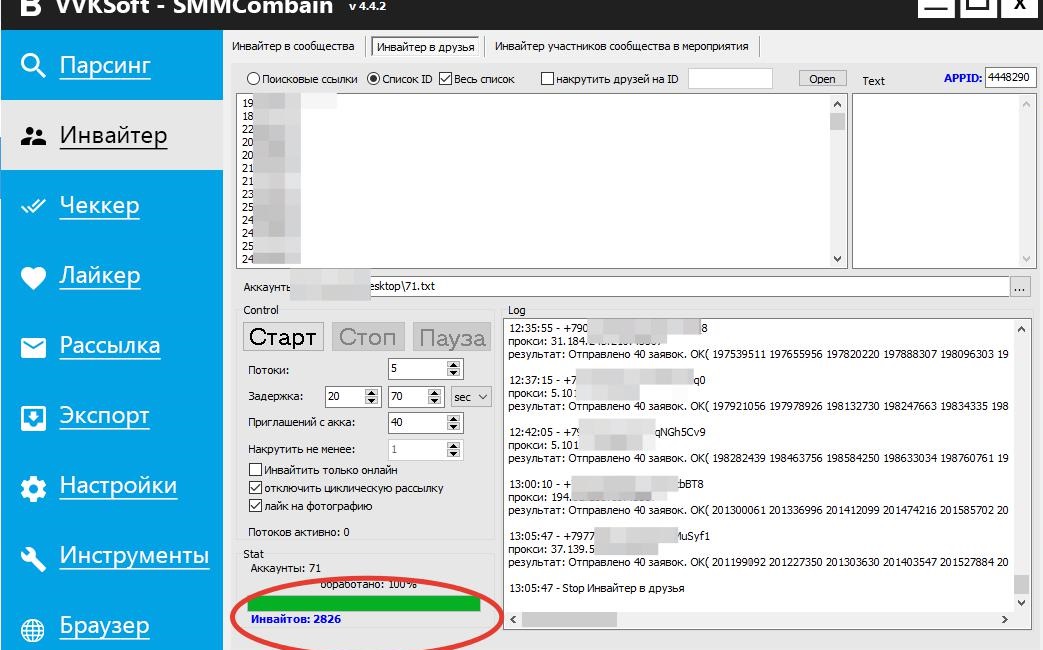Decrease Приглашений с акка value with down arrow
The image size is (1043, 650).
pyautogui.click(x=454, y=427)
